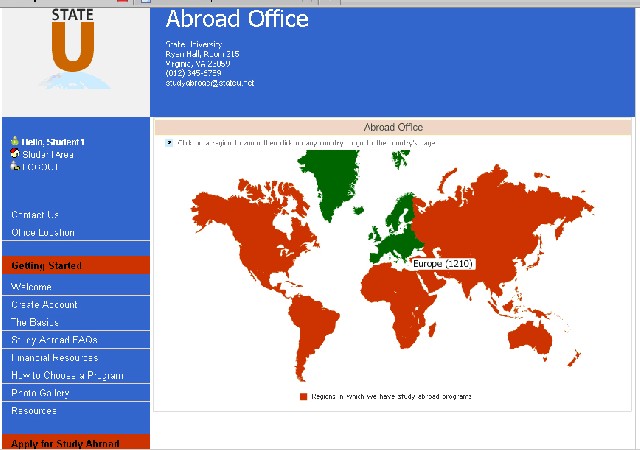Open the Office Location link
Image resolution: width=640 pixels, height=450 pixels.
coord(43,233)
